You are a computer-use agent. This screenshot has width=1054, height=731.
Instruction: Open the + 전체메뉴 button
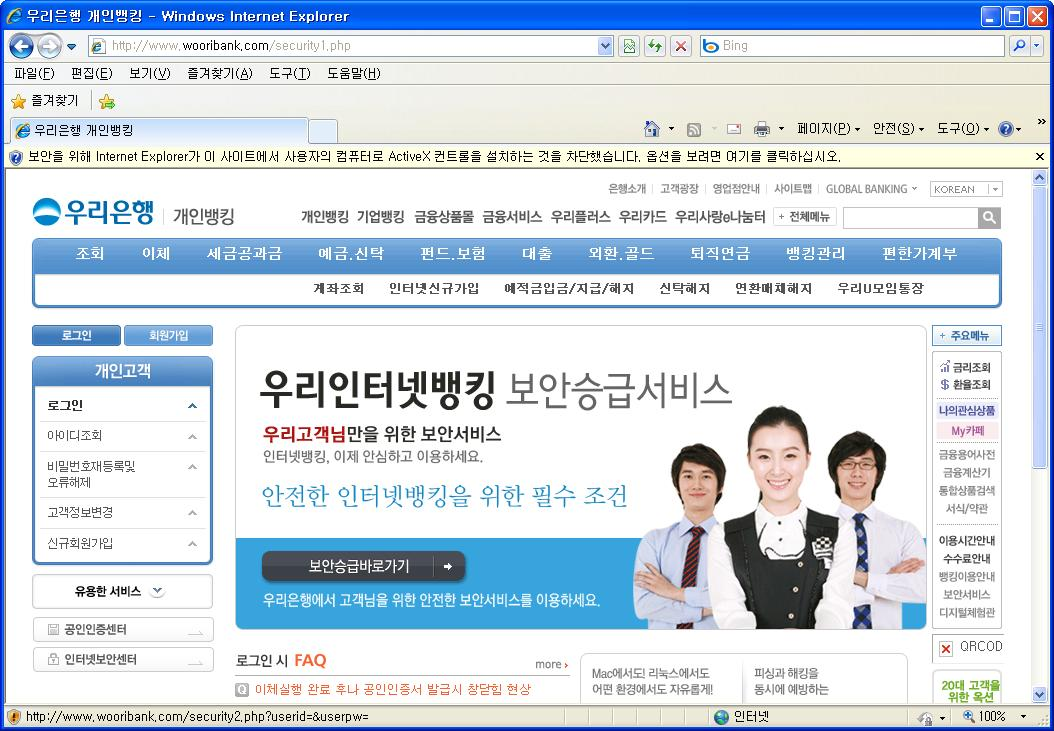[805, 217]
